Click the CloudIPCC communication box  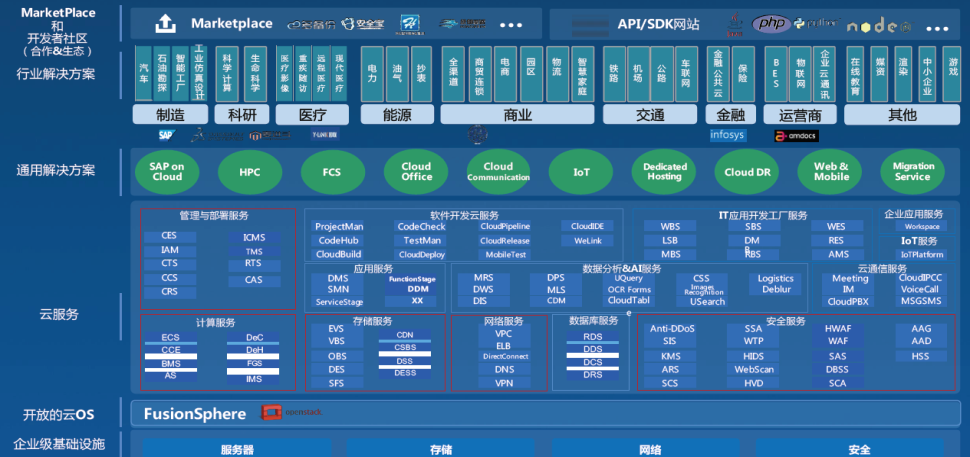pos(920,278)
